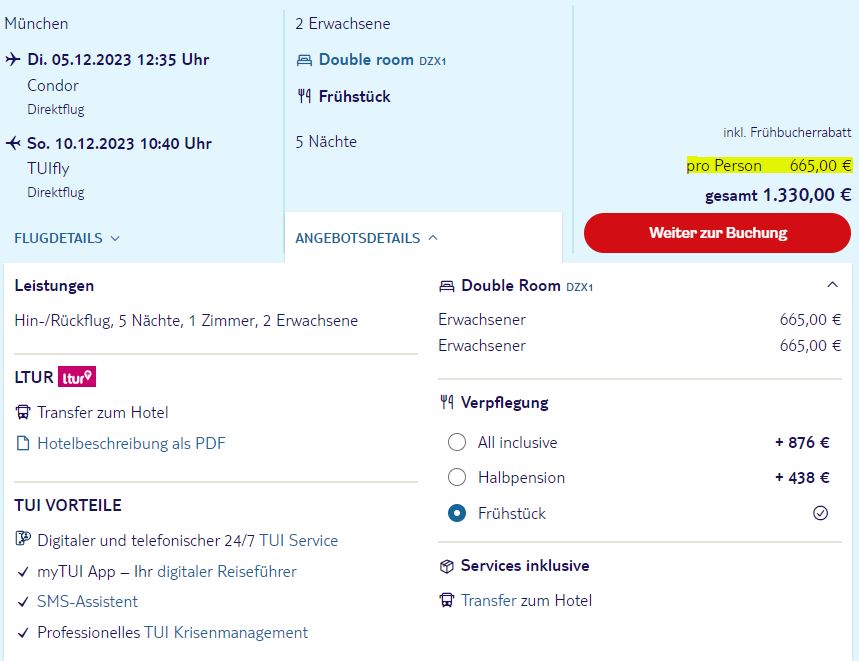Click the package icon beside Services inklusive

446,566
